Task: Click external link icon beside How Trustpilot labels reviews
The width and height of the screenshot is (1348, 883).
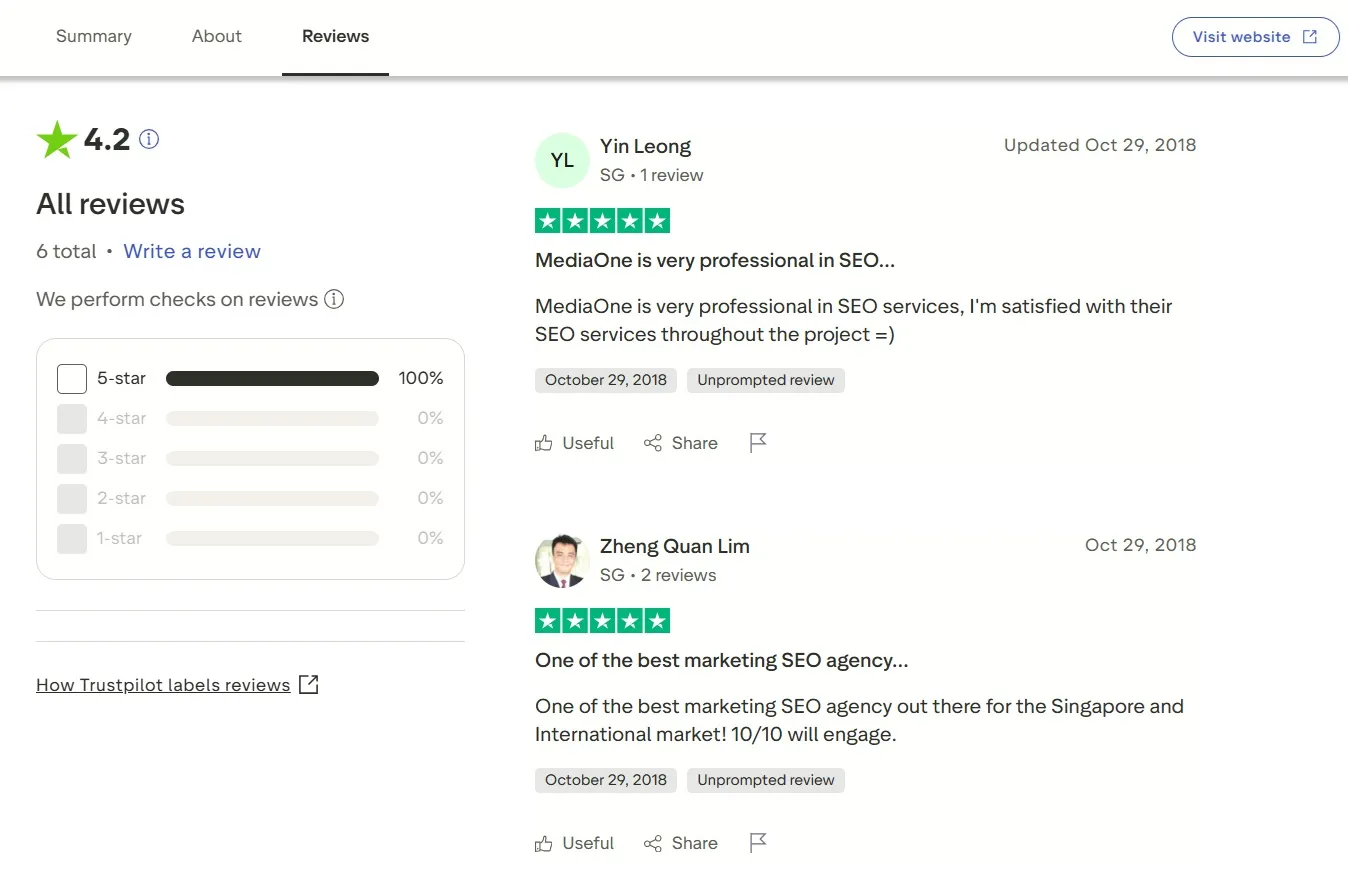Action: (309, 684)
